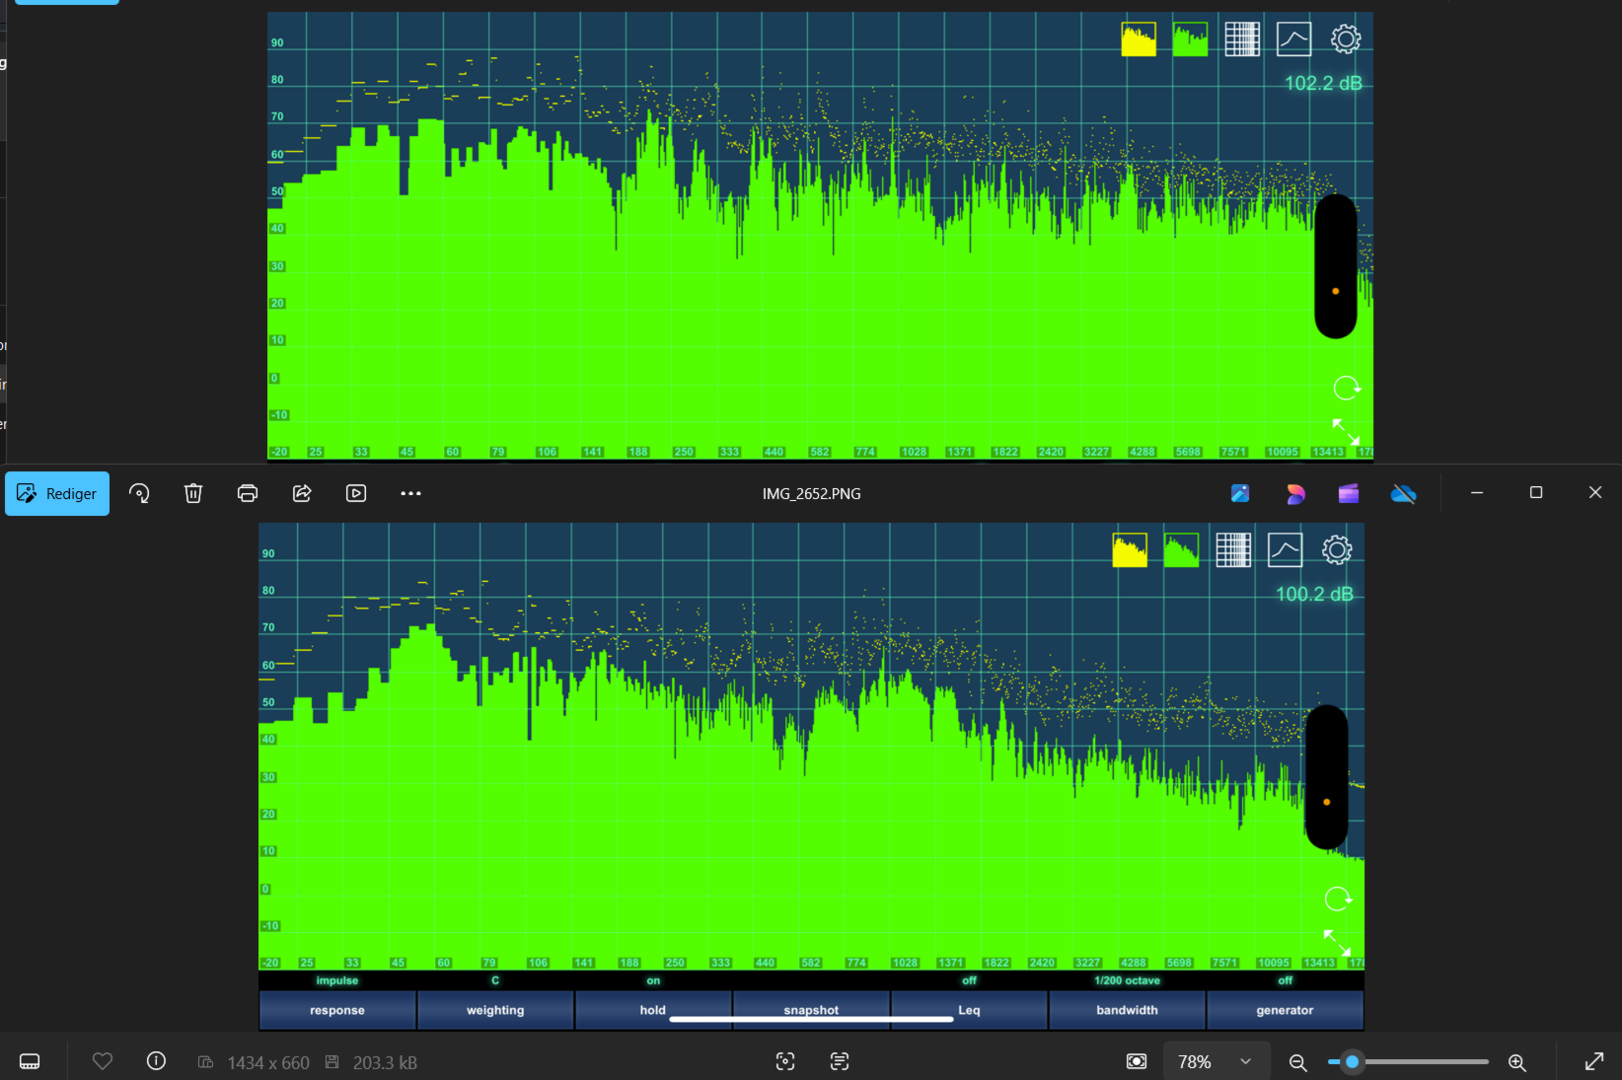Screen dimensions: 1622x1080
Task: Click the Leq button in the analyzer
Action: click(969, 1010)
